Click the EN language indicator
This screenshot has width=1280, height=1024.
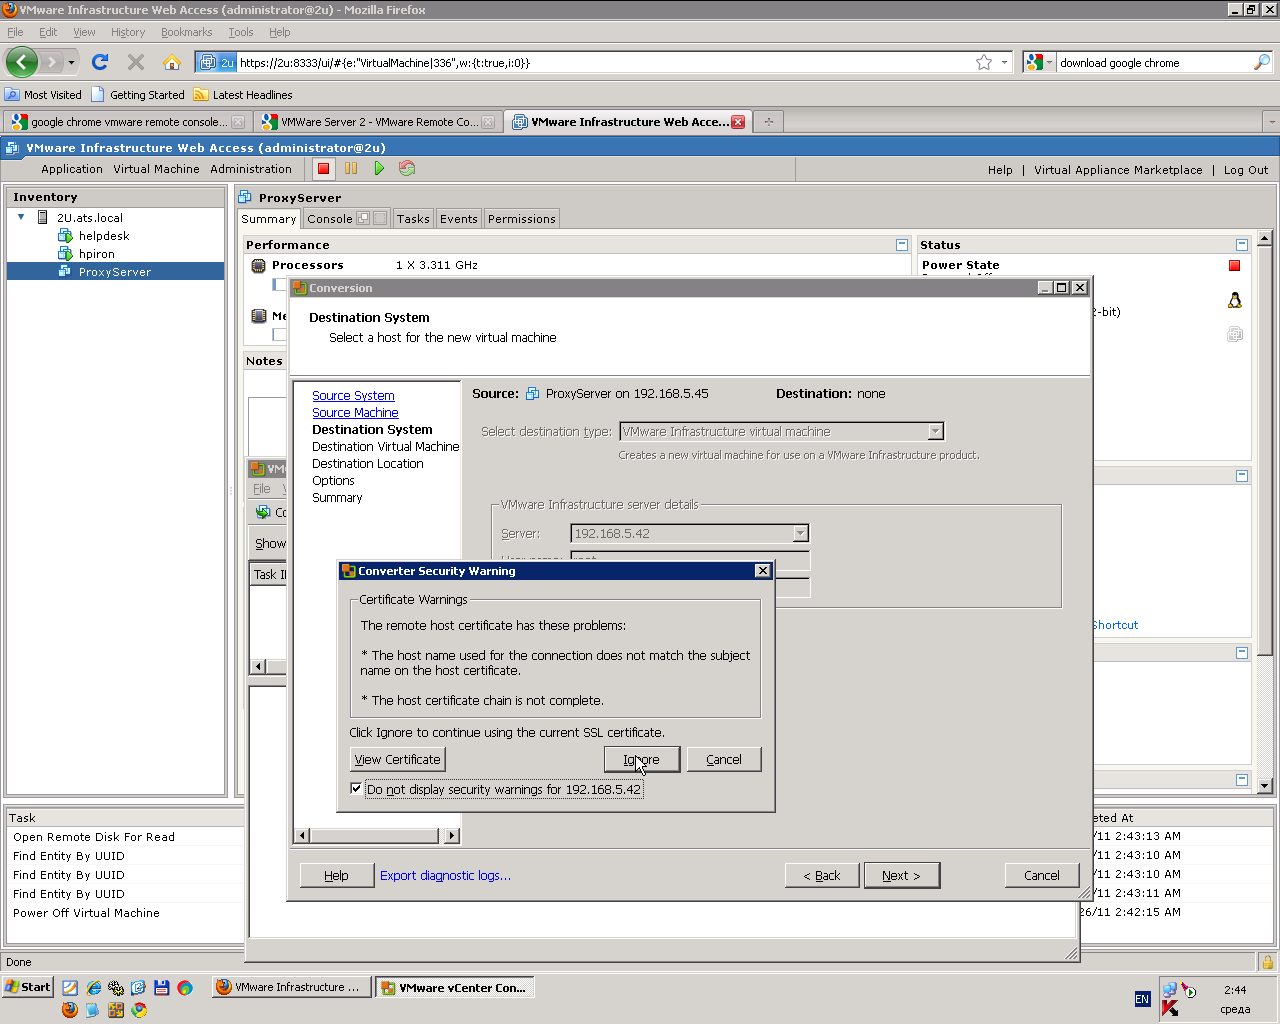pos(1142,999)
